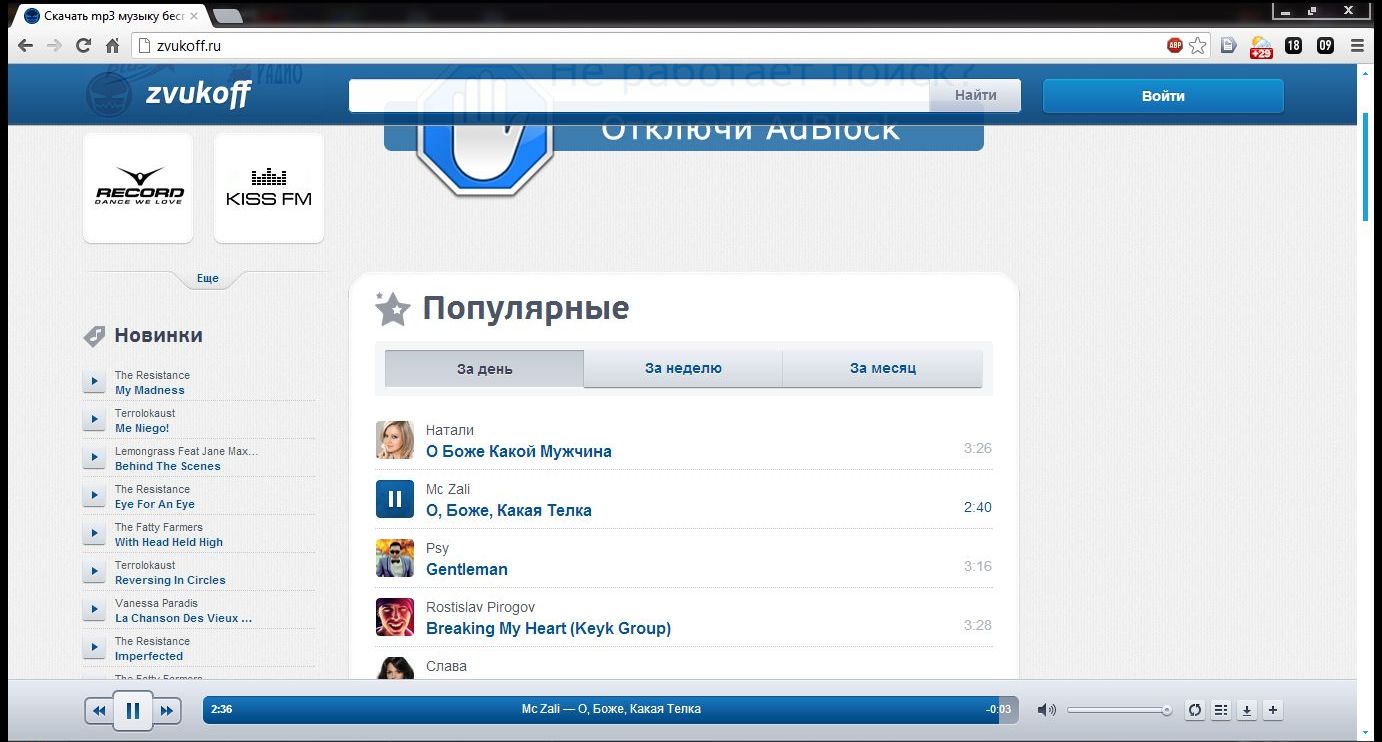Click the Psy Gentleman thumbnail
Viewport: 1382px width, 742px height.
(395, 558)
